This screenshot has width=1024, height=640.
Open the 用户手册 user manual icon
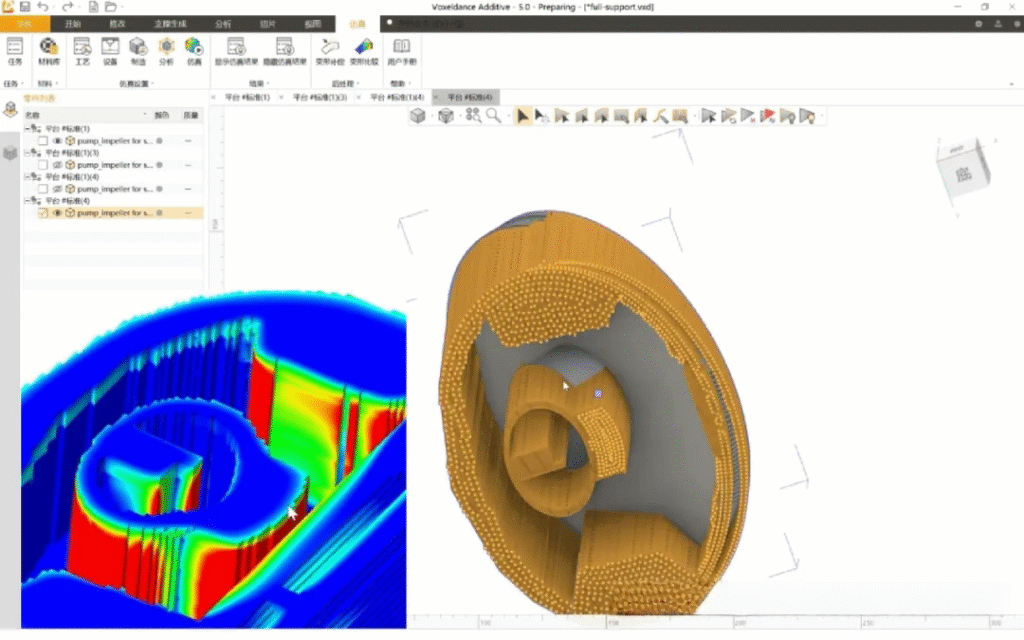coord(401,49)
